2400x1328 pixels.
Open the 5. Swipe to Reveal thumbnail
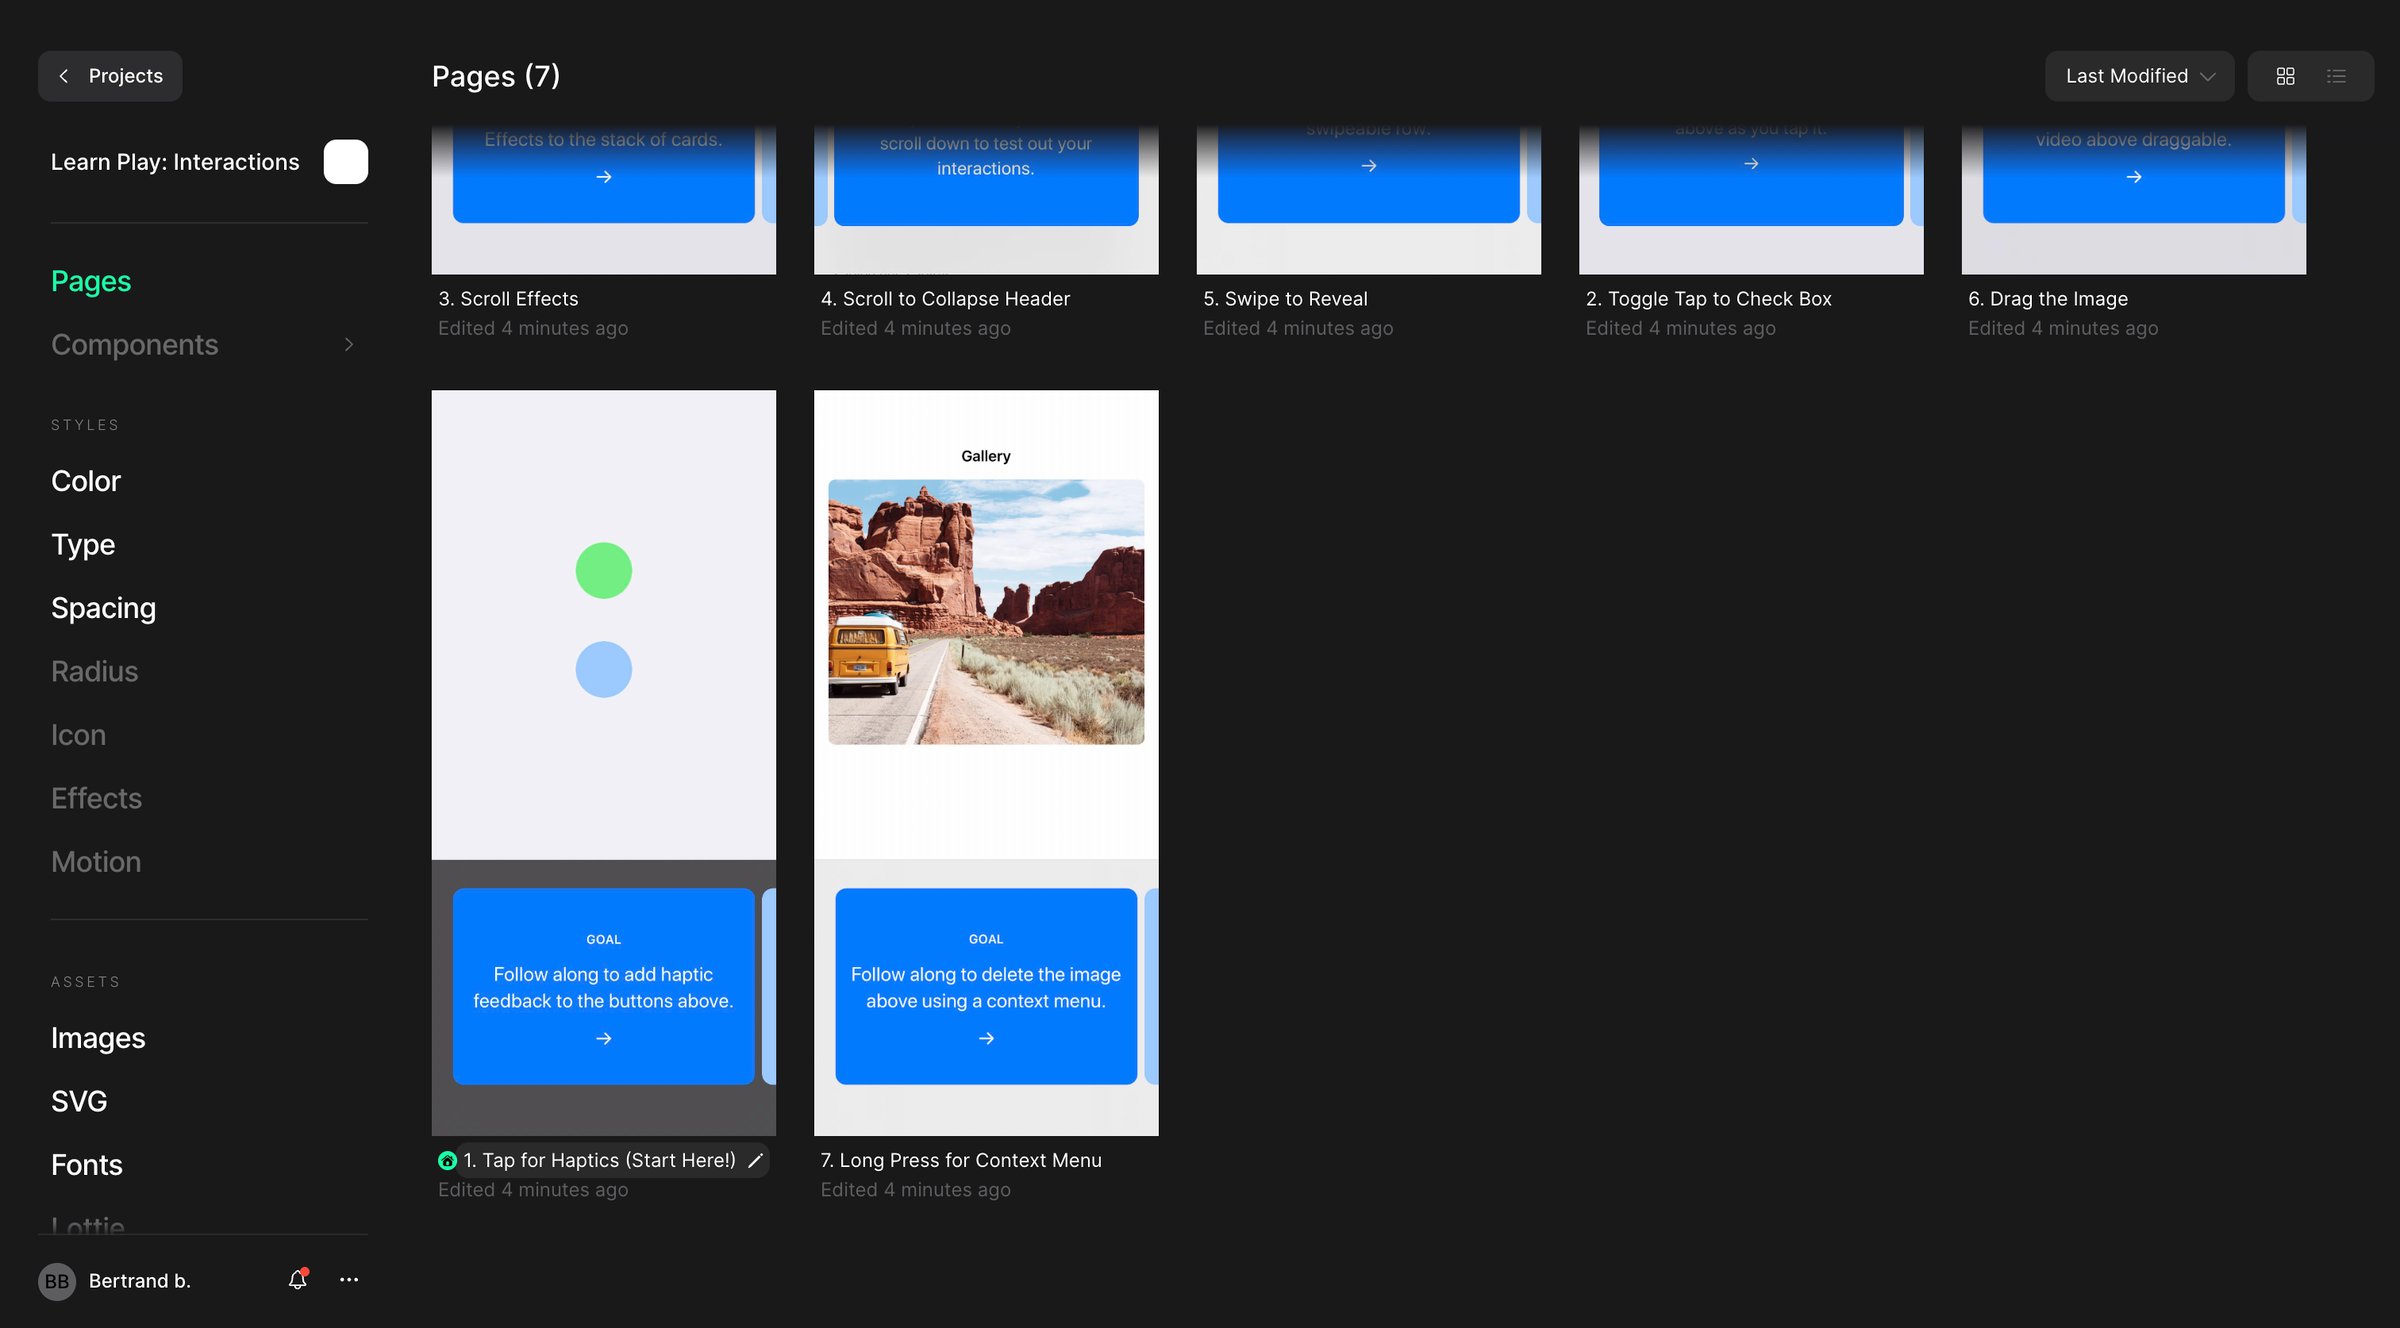tap(1368, 200)
